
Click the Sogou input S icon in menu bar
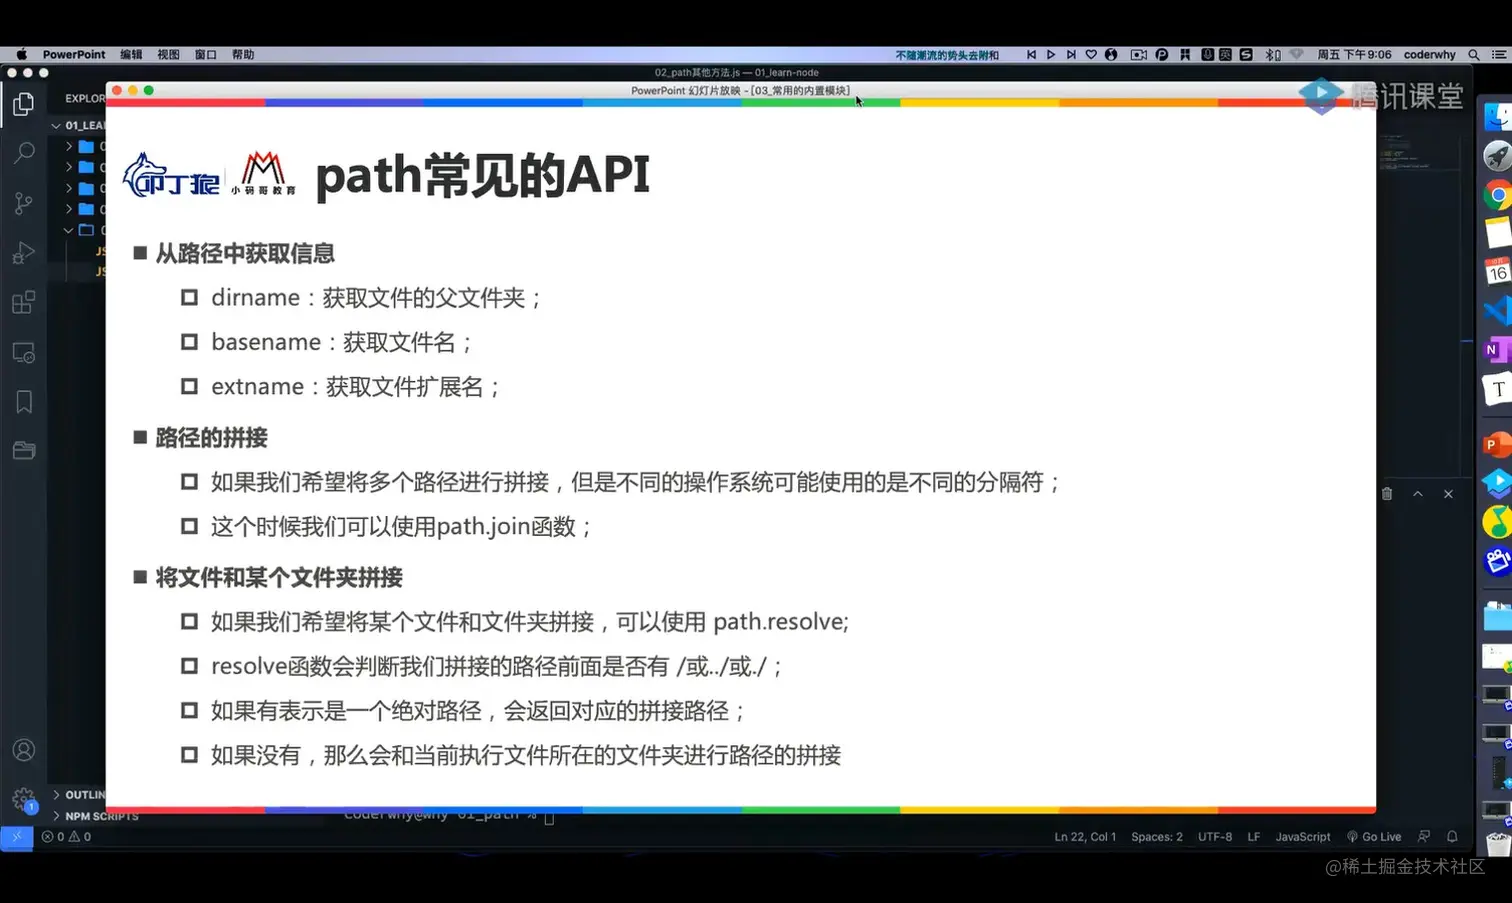[1246, 55]
